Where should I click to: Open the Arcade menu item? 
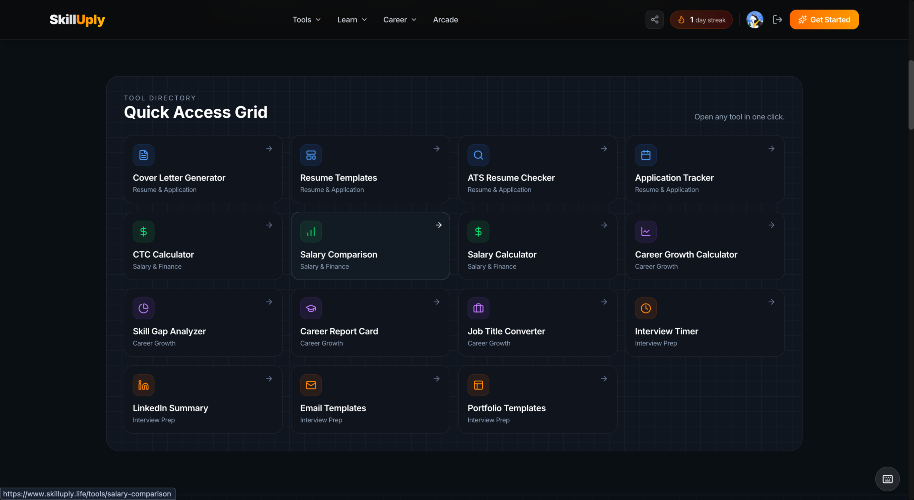pyautogui.click(x=445, y=19)
